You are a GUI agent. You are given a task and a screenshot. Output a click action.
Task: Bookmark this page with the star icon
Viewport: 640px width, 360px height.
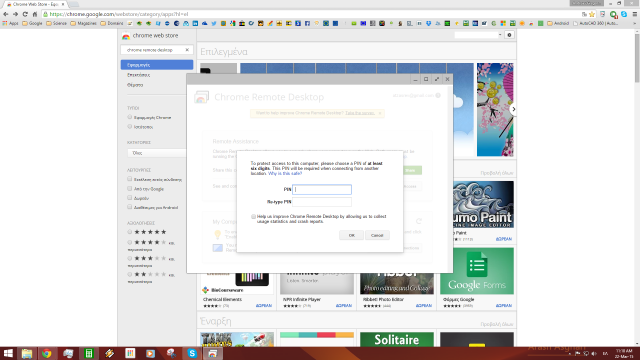(x=592, y=14)
